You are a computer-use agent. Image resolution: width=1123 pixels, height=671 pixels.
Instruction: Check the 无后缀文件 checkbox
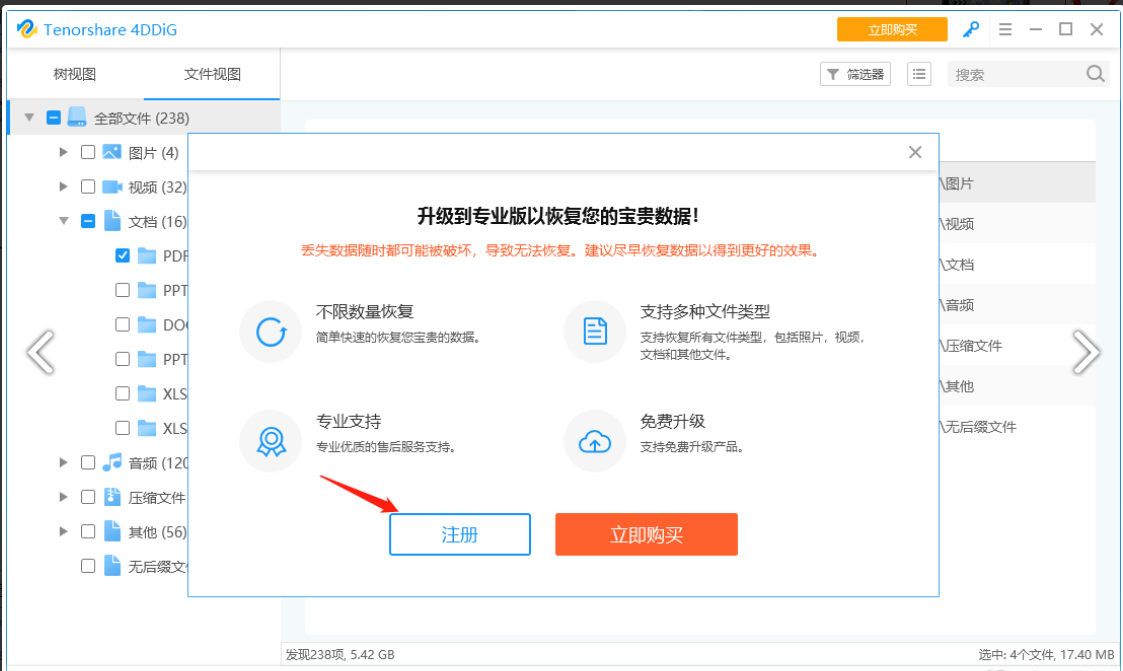click(x=87, y=566)
